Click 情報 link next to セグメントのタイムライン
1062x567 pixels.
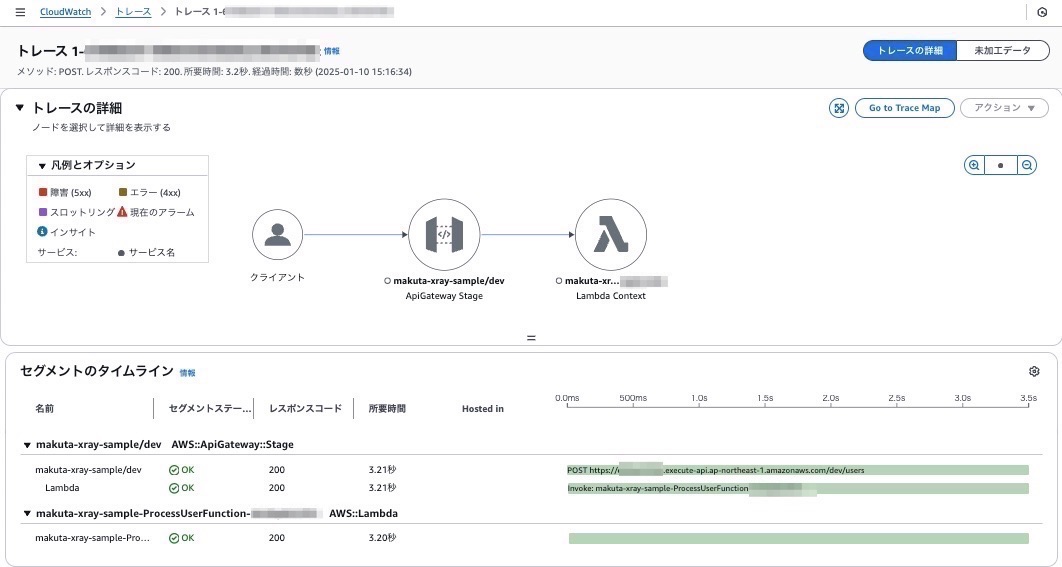pyautogui.click(x=187, y=373)
